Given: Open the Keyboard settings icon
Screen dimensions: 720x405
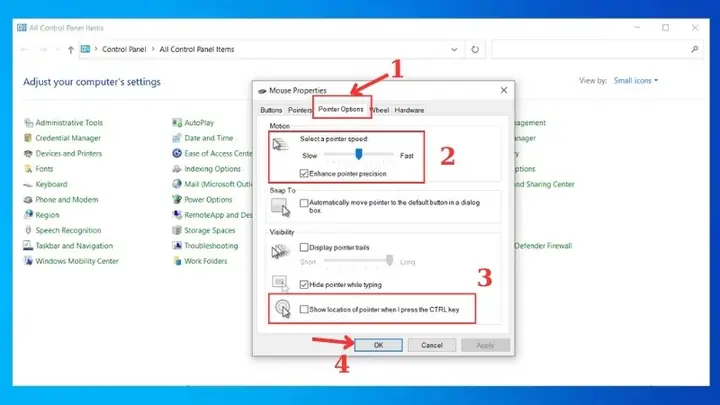Looking at the screenshot, I should pos(28,184).
